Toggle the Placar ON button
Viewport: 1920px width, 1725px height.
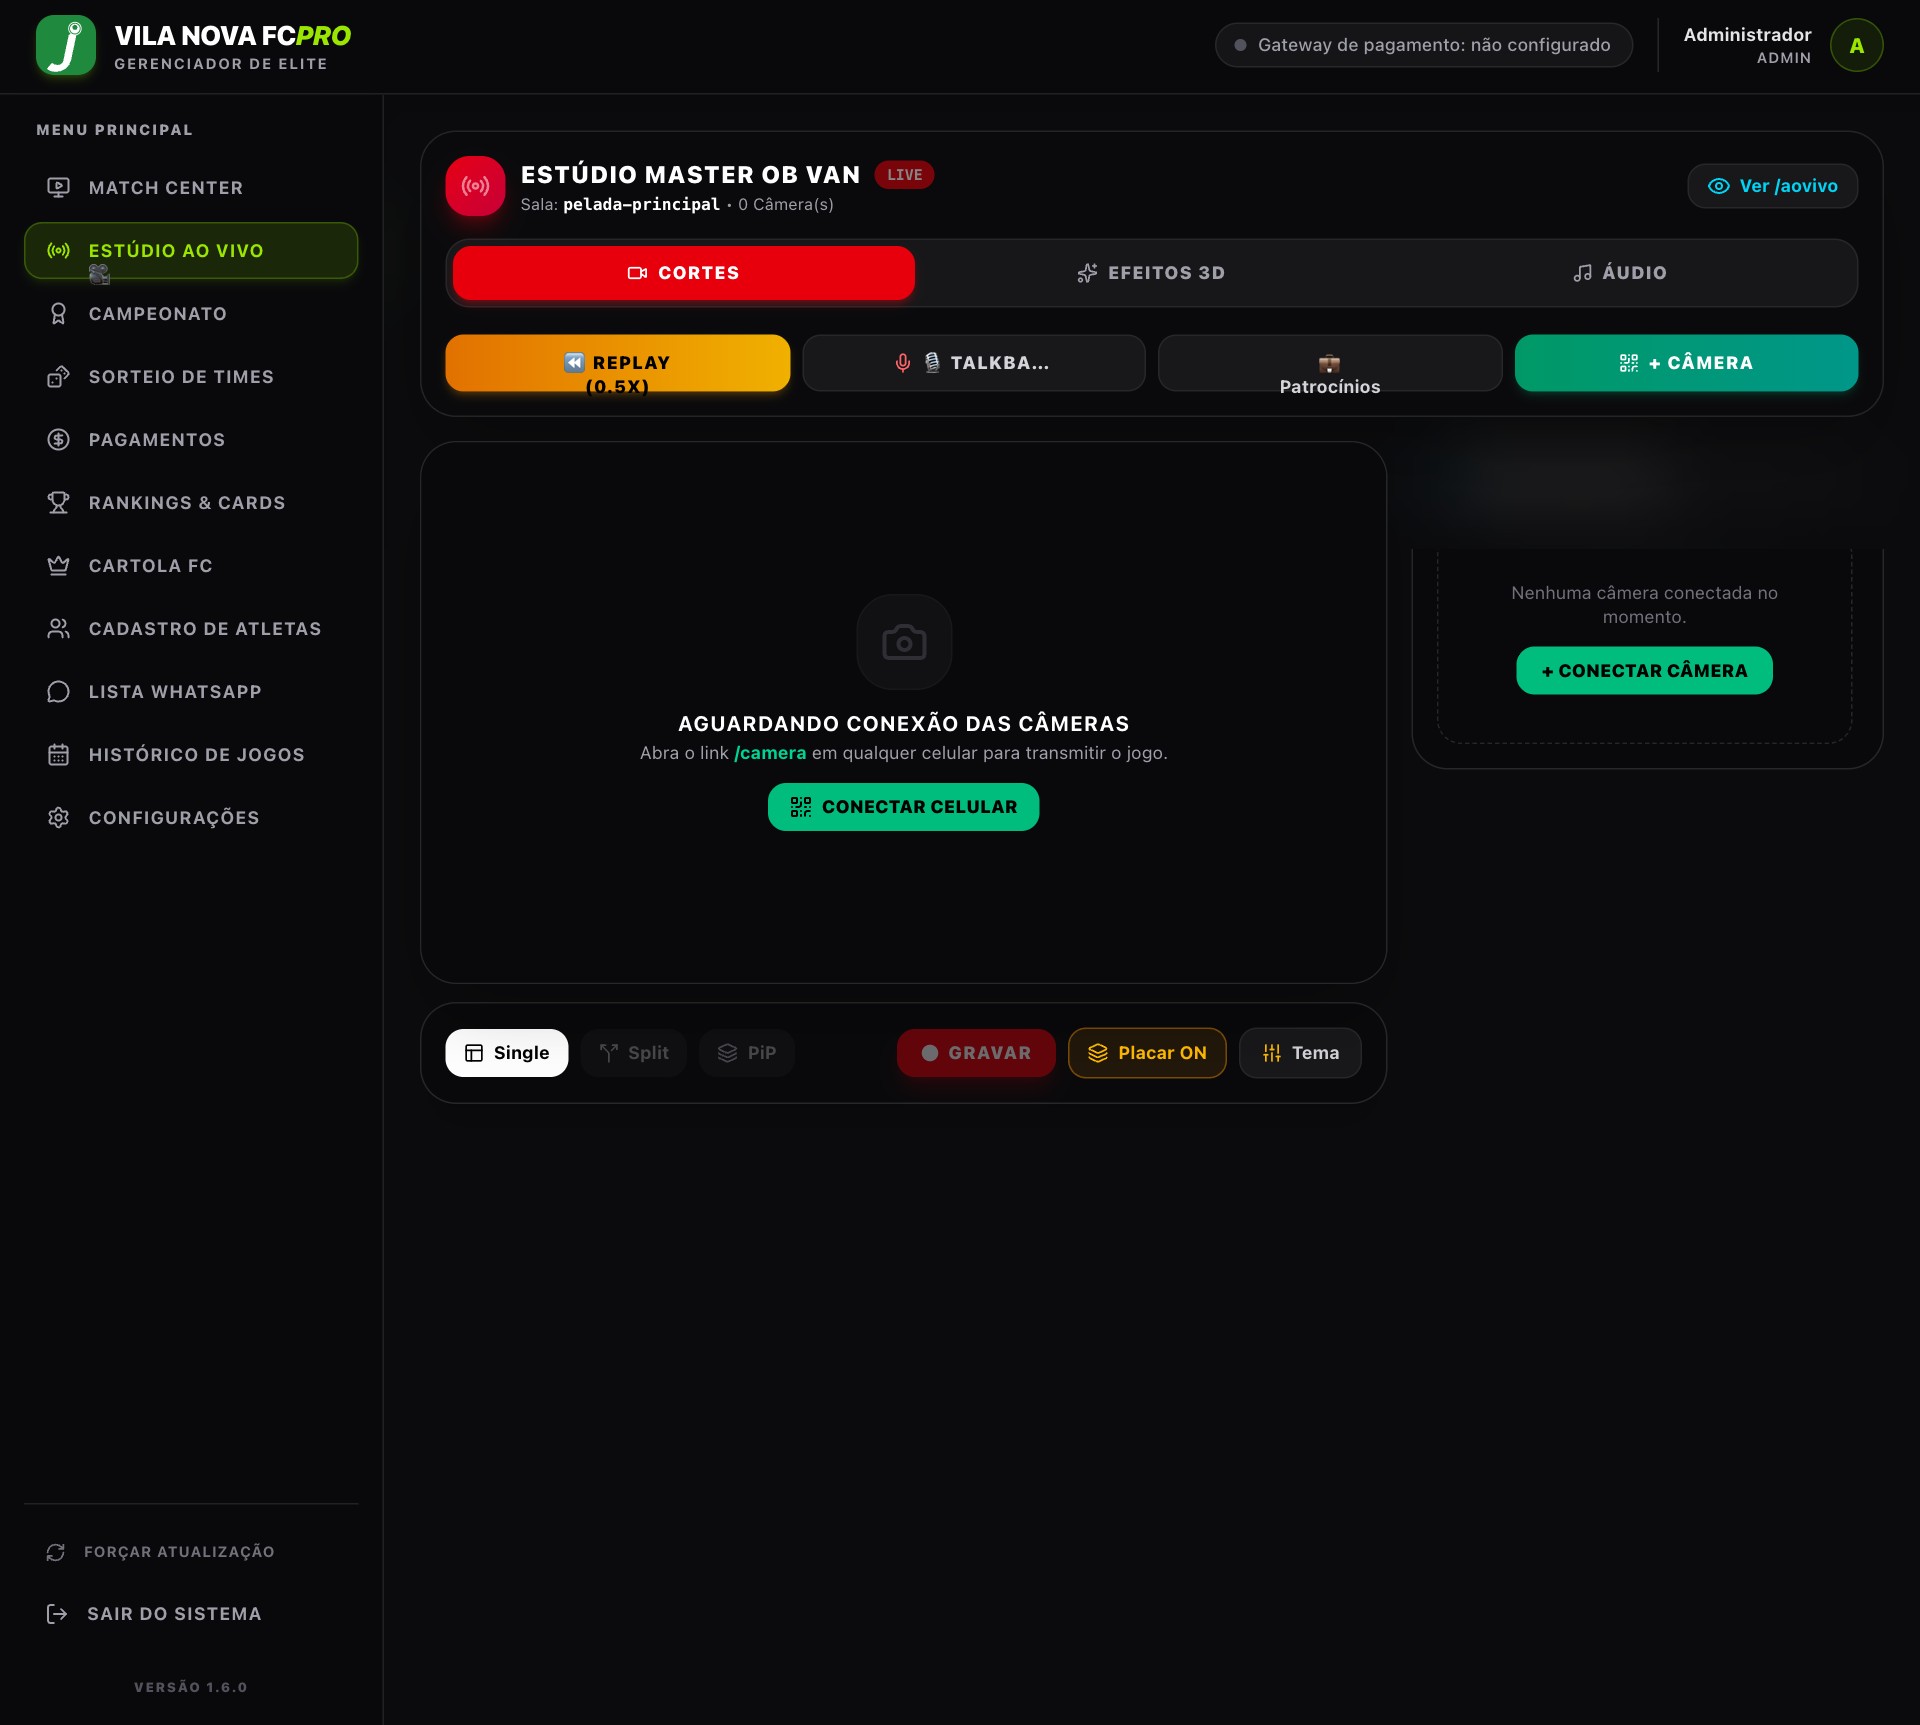[x=1147, y=1053]
